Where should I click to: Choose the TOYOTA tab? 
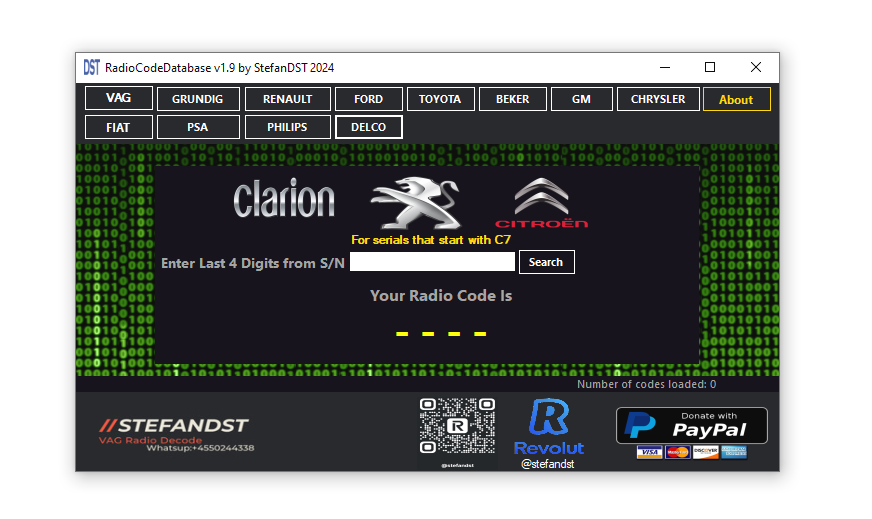tap(440, 99)
